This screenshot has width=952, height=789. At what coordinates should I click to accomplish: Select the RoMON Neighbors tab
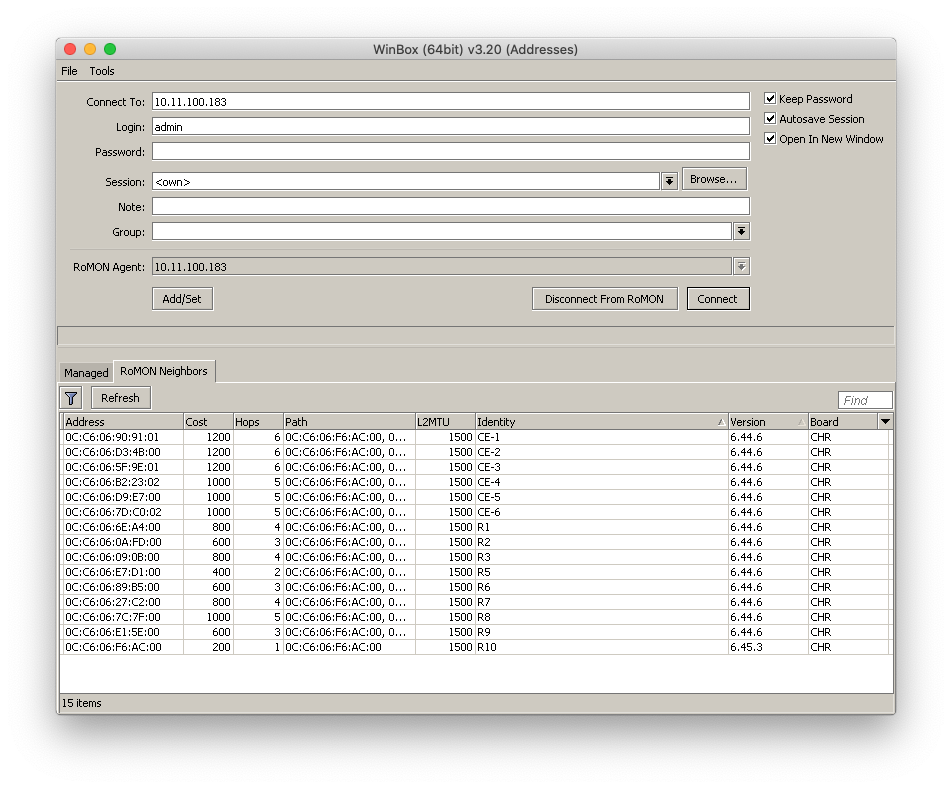pos(164,371)
